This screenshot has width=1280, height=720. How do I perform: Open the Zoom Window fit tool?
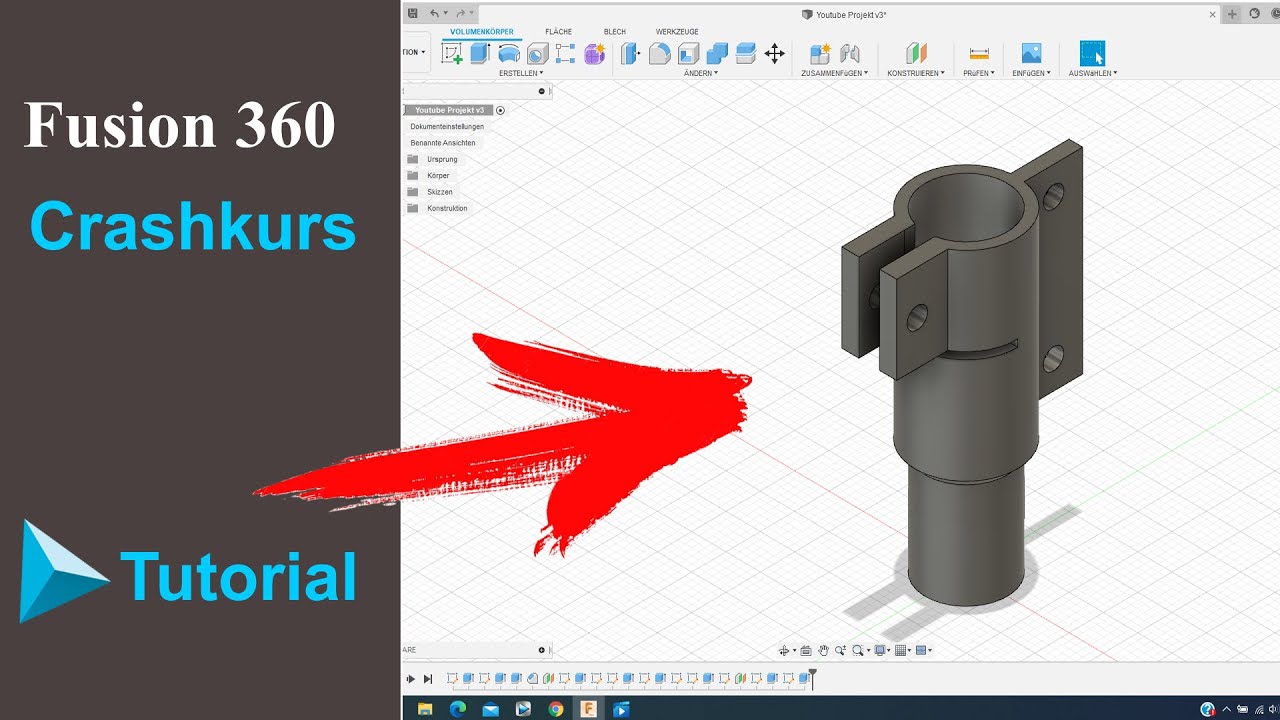pyautogui.click(x=858, y=651)
